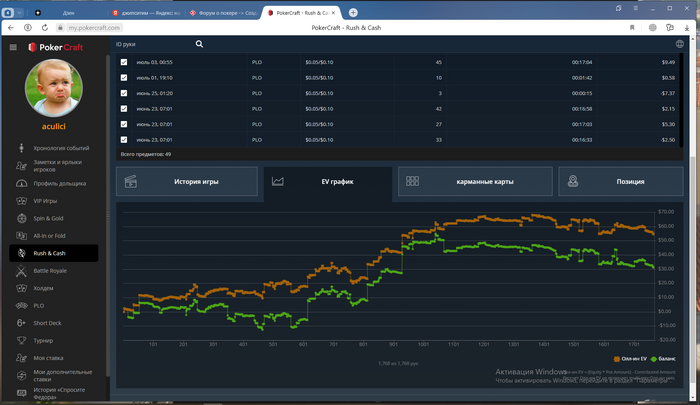
Task: Uncheck the 27-hand июнь 23 session
Action: click(124, 124)
